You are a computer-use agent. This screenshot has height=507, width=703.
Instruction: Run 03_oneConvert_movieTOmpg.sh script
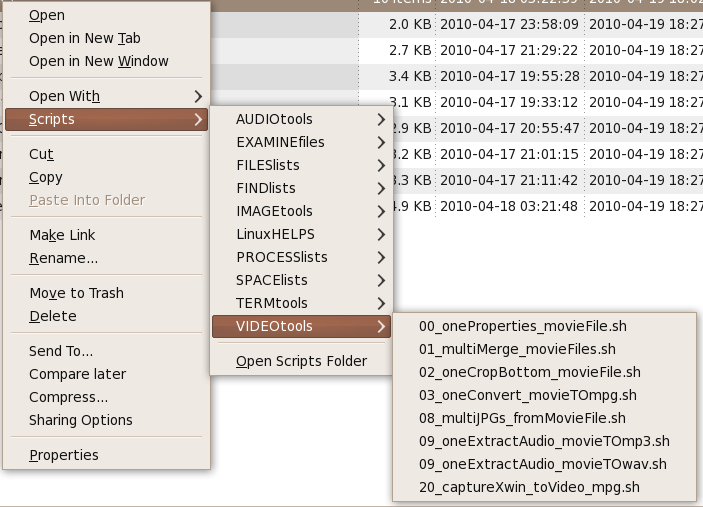[527, 395]
